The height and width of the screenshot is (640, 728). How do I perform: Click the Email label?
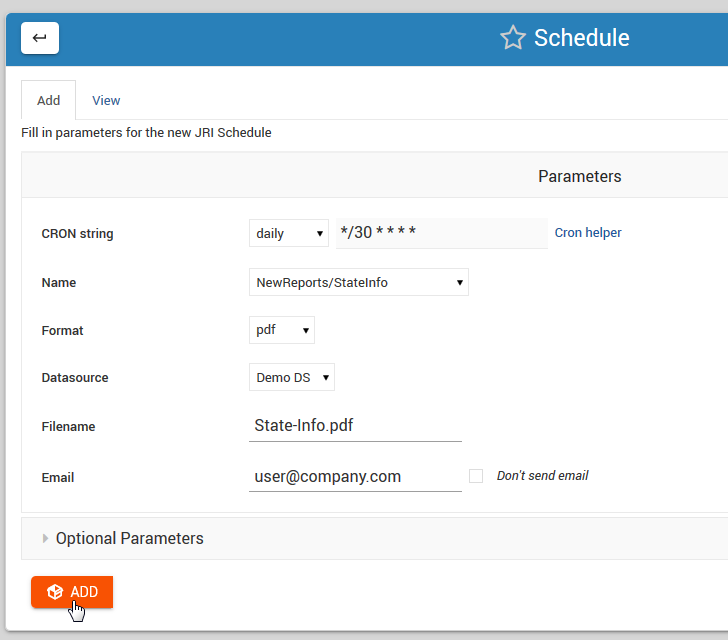[58, 477]
